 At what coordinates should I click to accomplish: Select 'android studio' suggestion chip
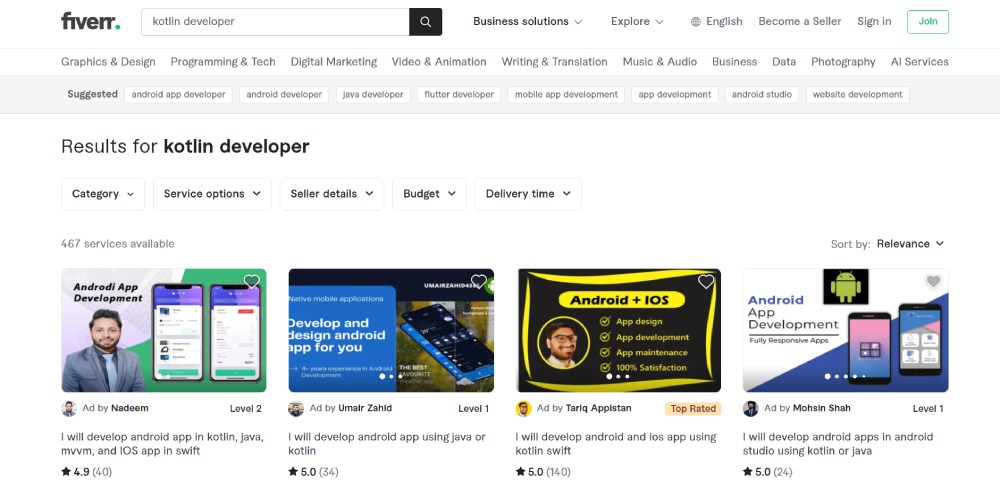coord(762,94)
